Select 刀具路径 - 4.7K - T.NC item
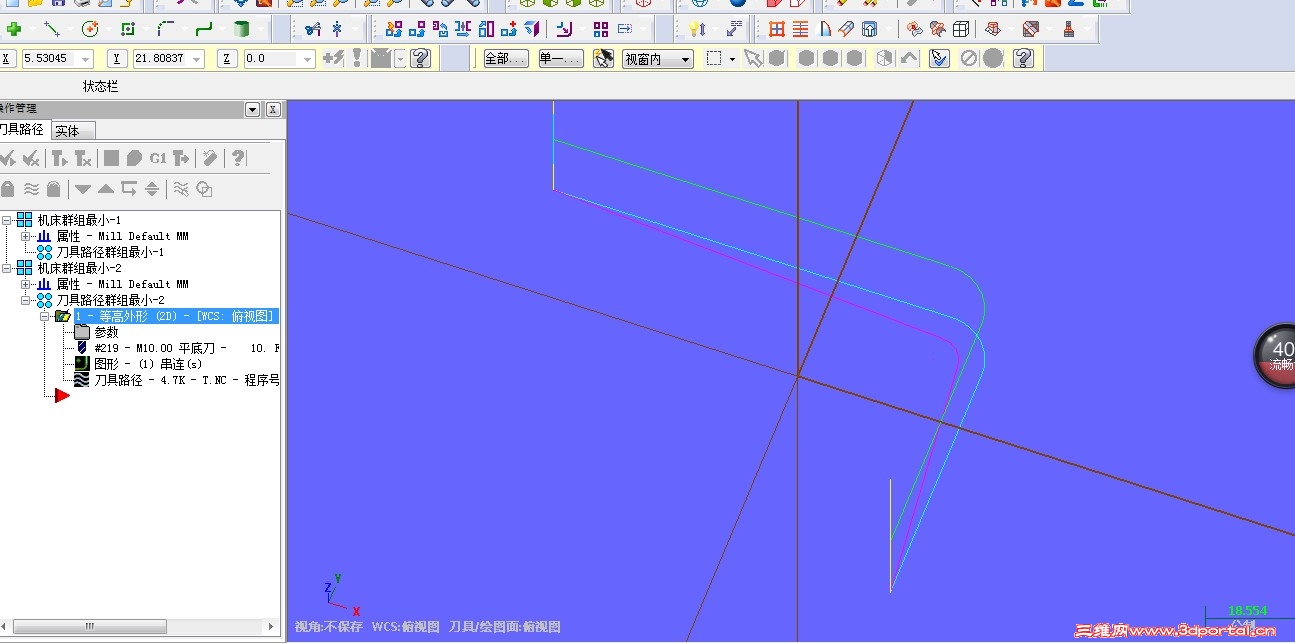Screen dimensions: 1295x644 click(x=186, y=380)
